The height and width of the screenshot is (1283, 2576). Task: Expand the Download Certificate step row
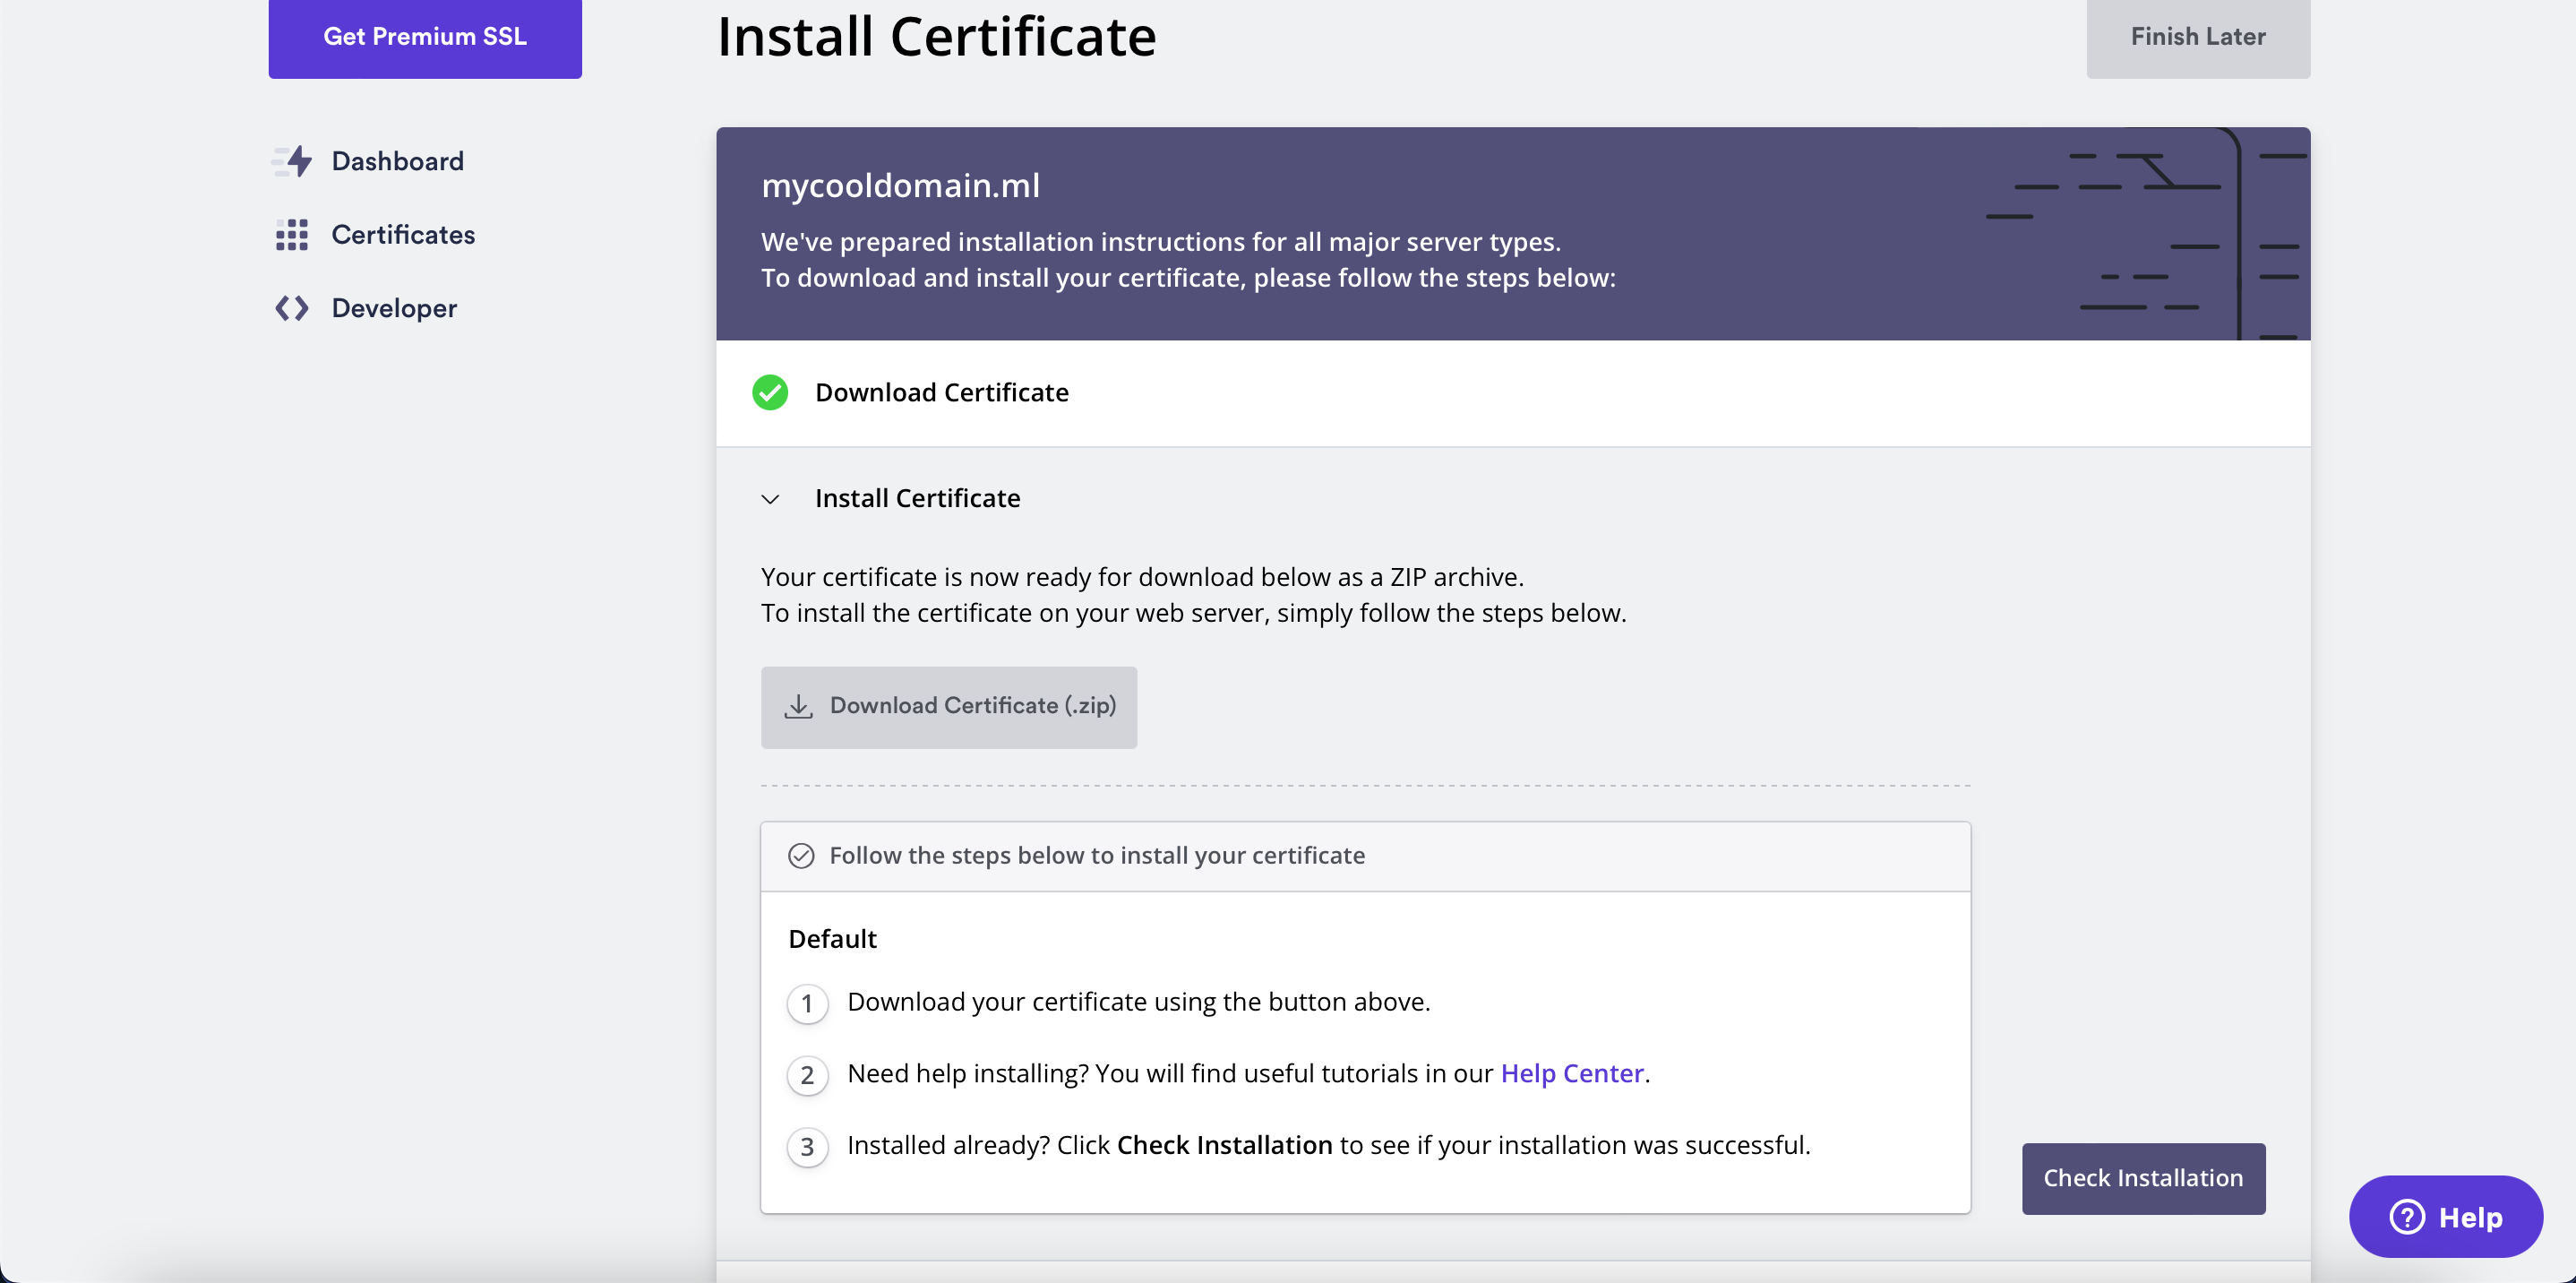[1513, 393]
